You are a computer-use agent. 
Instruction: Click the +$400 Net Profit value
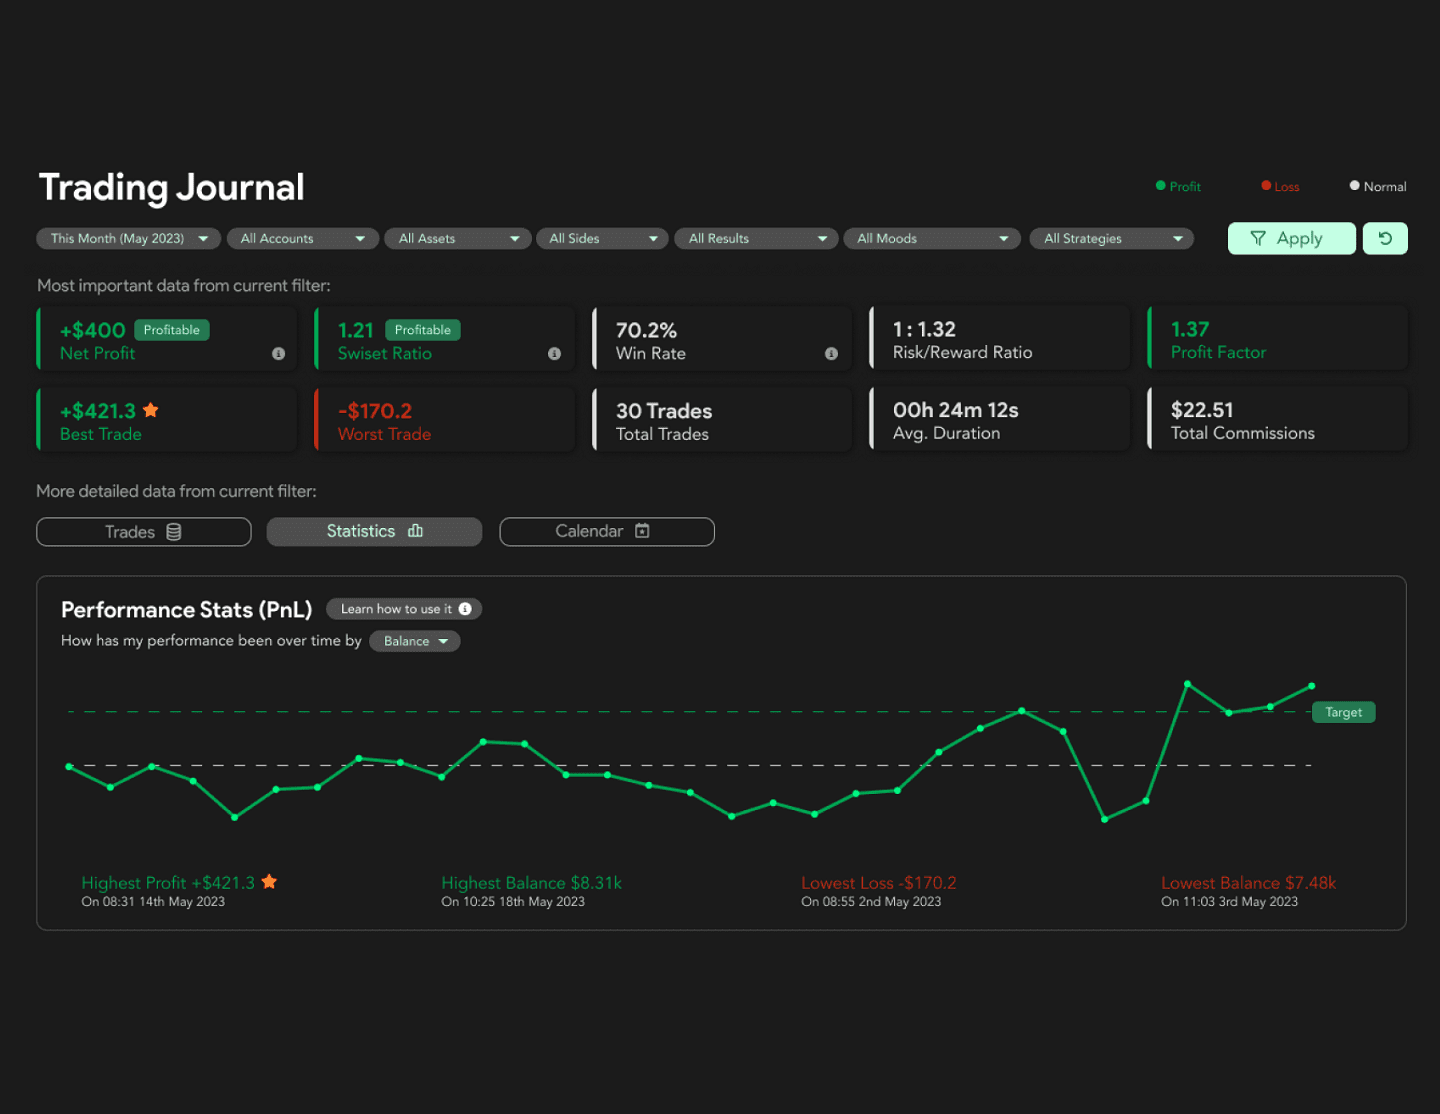pos(92,330)
